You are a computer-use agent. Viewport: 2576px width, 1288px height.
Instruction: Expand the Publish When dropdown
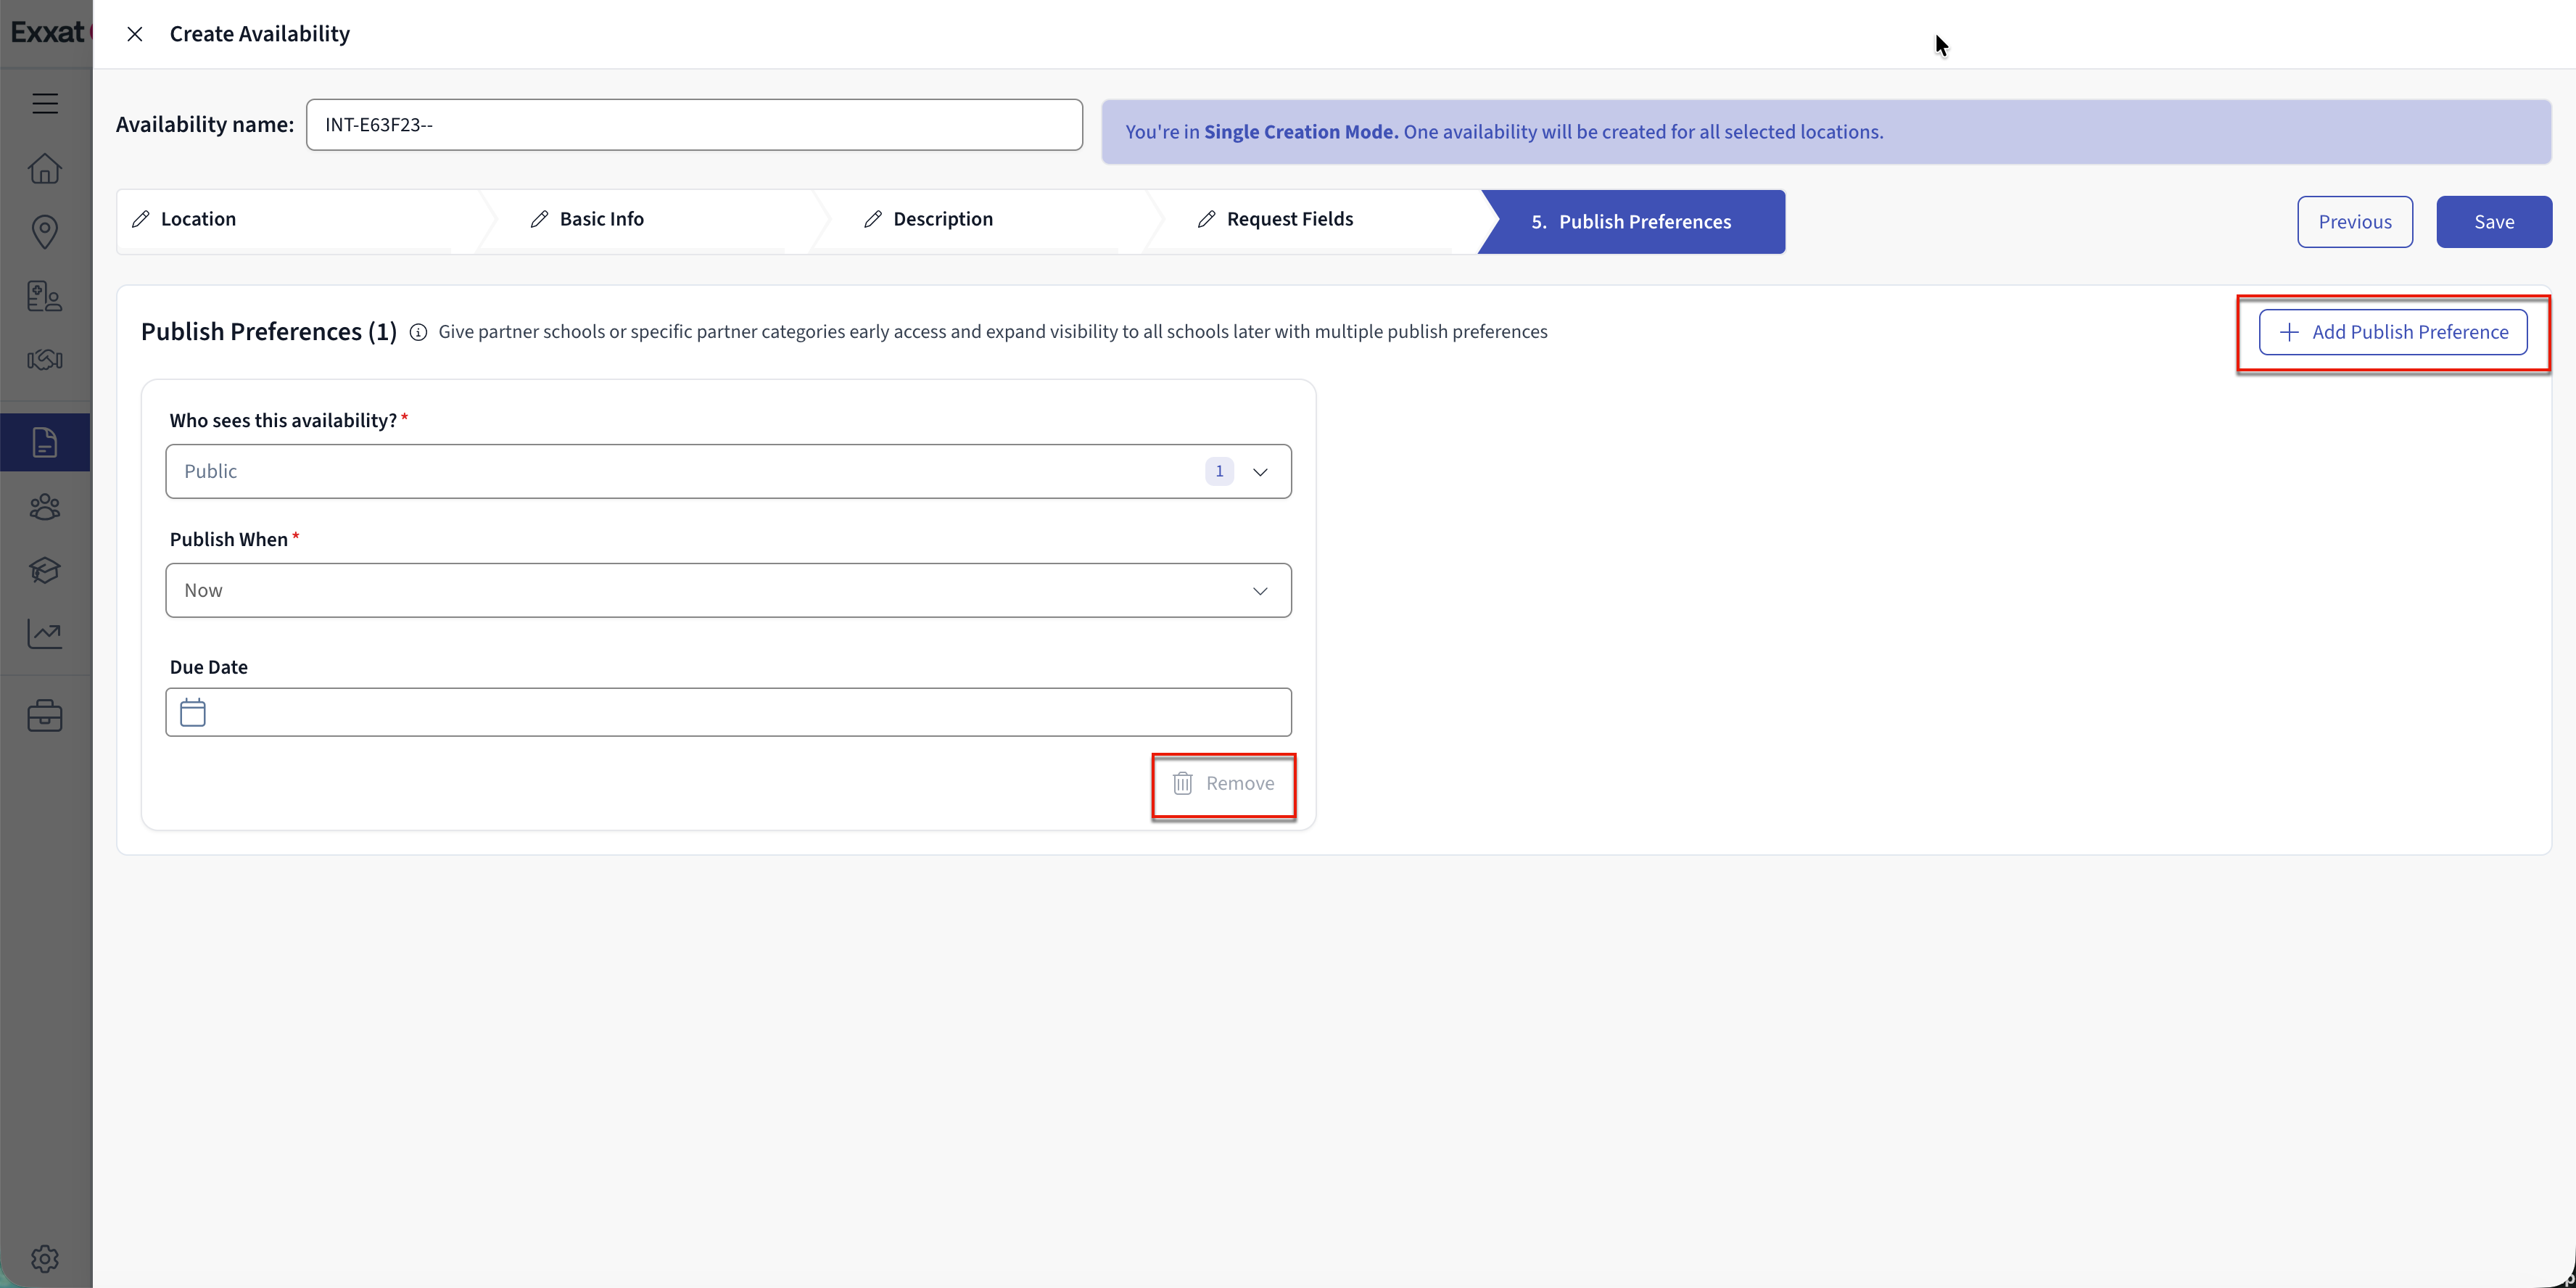click(728, 591)
